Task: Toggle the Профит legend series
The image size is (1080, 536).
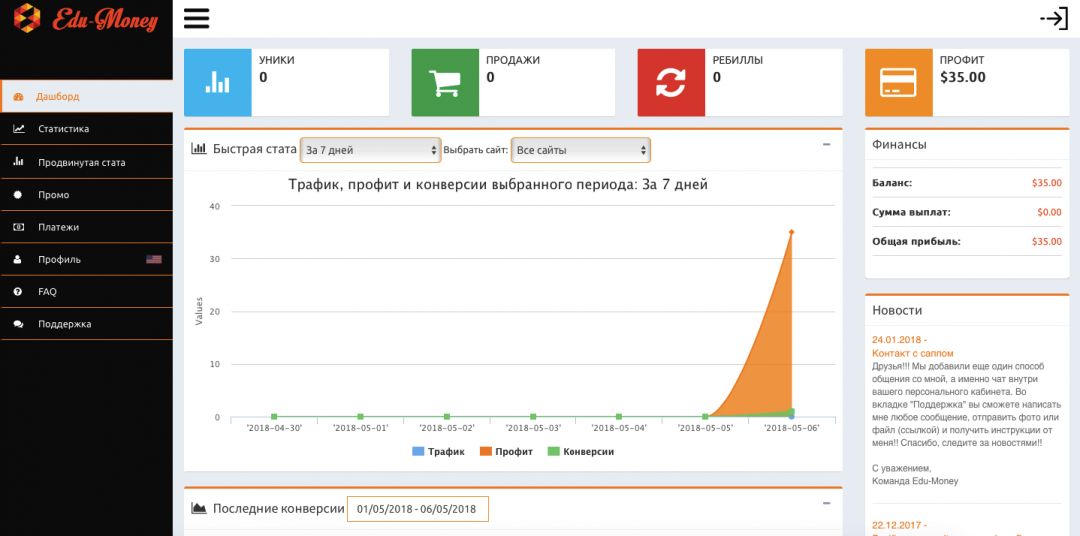Action: 506,452
